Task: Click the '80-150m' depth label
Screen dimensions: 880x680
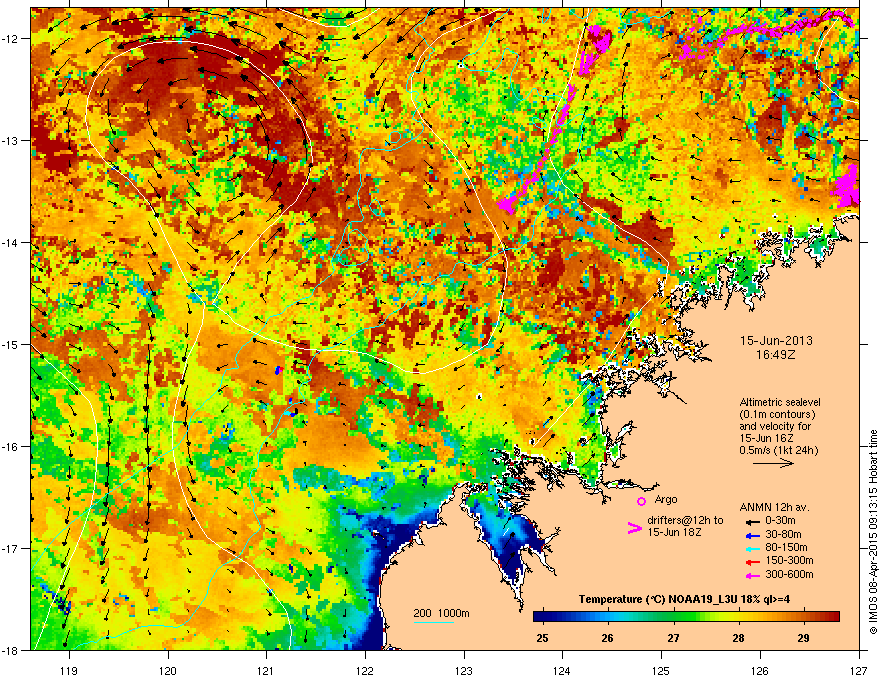Action: (x=786, y=548)
